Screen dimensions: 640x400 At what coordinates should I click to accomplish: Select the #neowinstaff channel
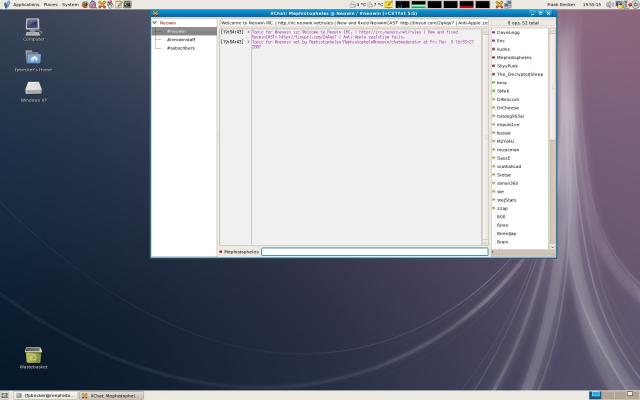tap(181, 40)
